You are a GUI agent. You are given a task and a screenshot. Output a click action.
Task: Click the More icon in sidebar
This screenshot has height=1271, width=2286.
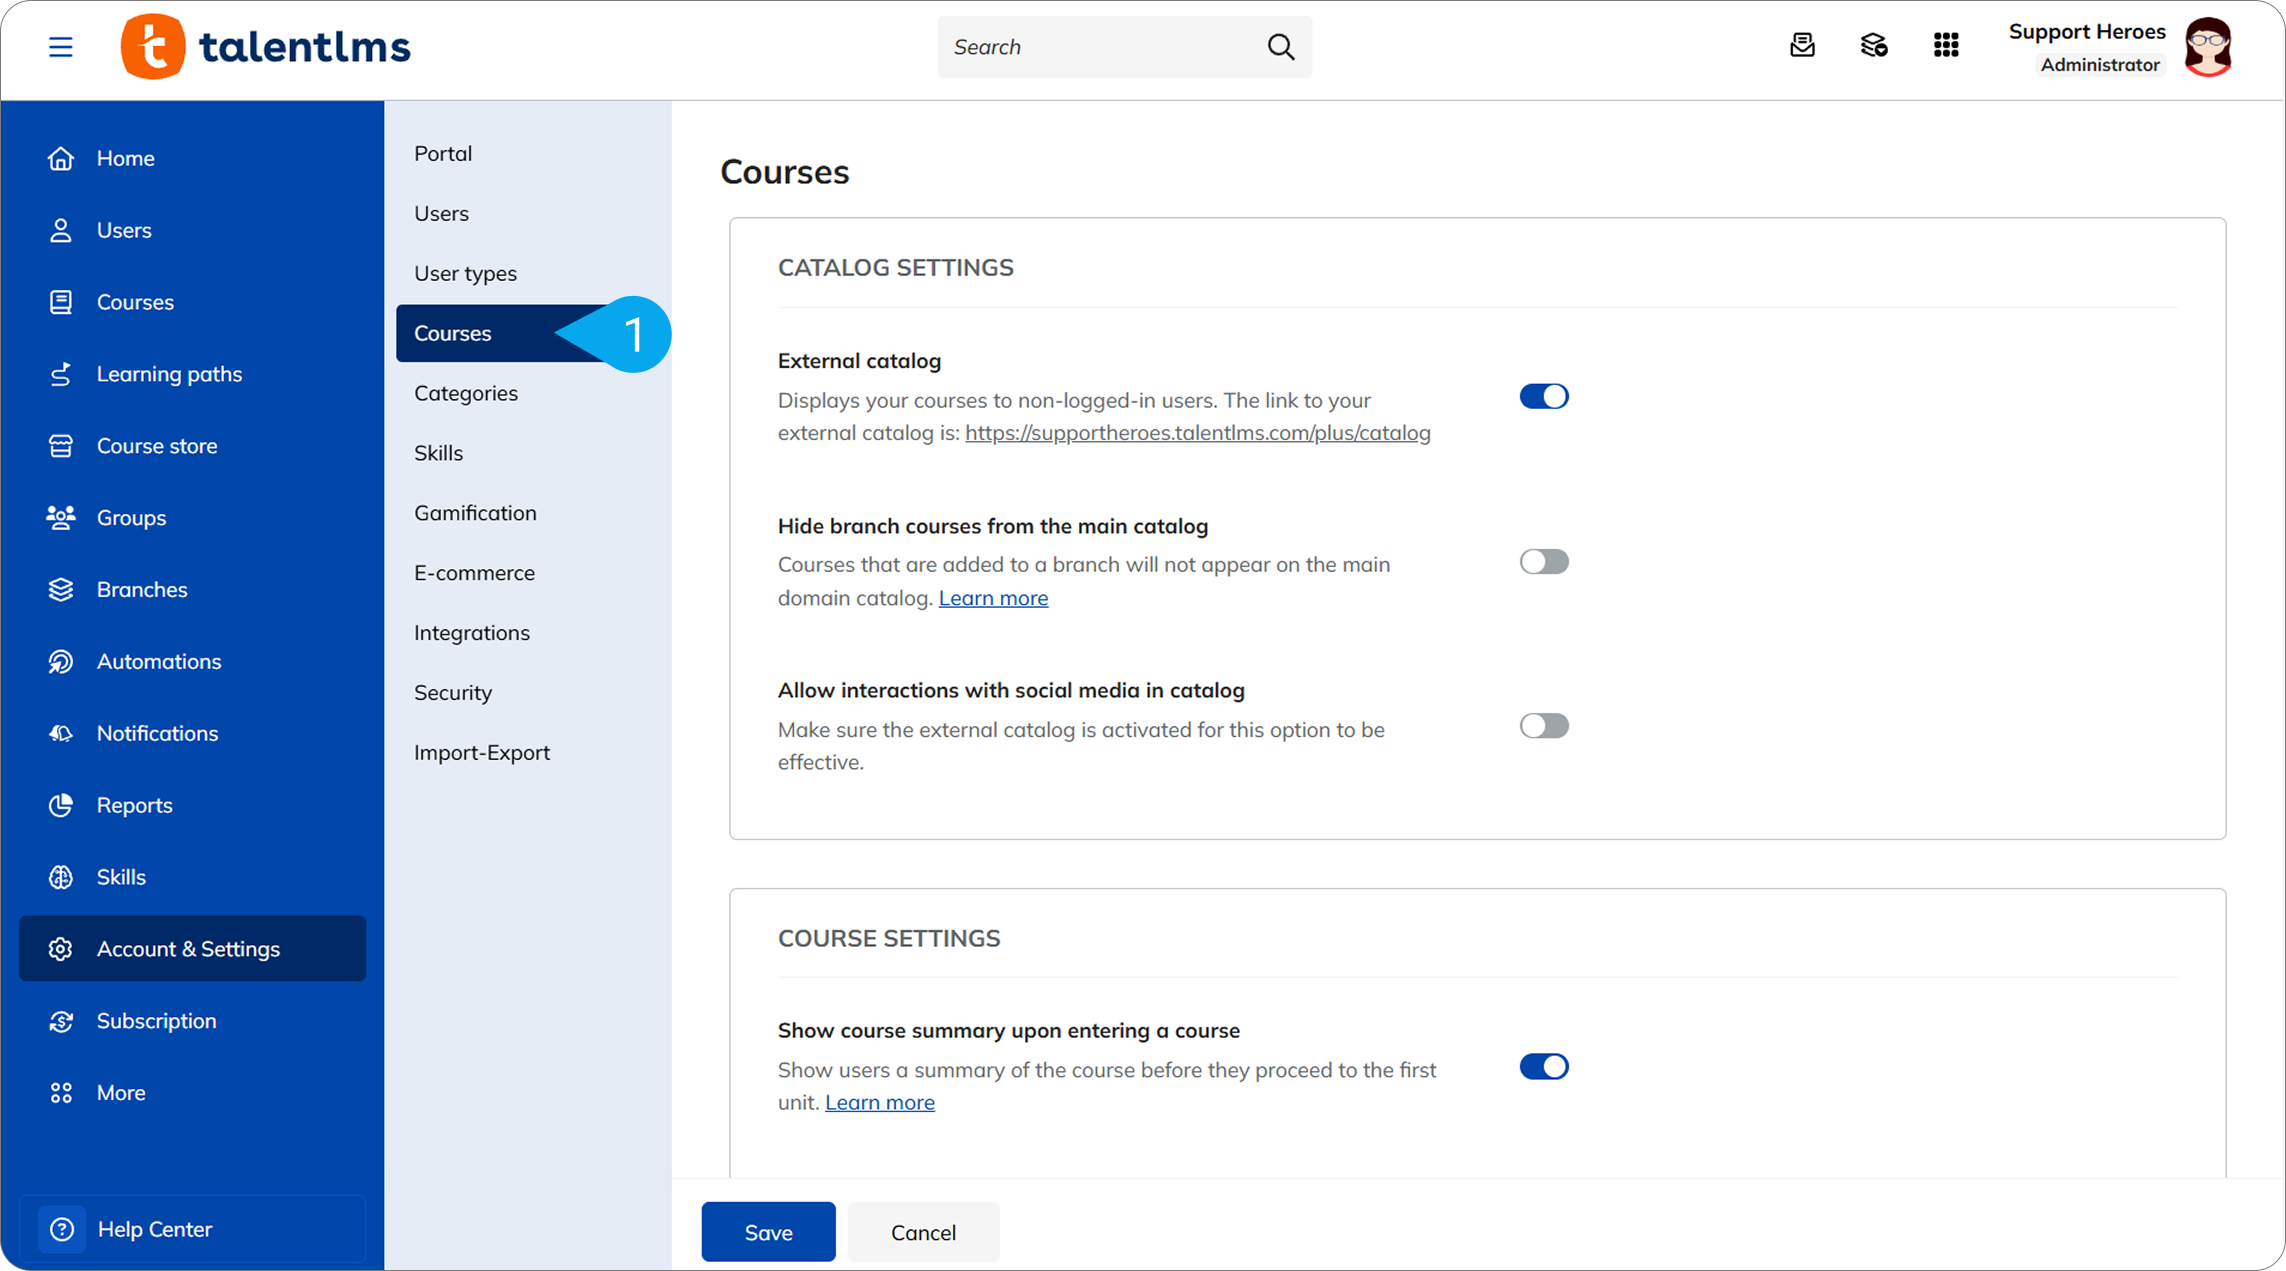tap(61, 1093)
